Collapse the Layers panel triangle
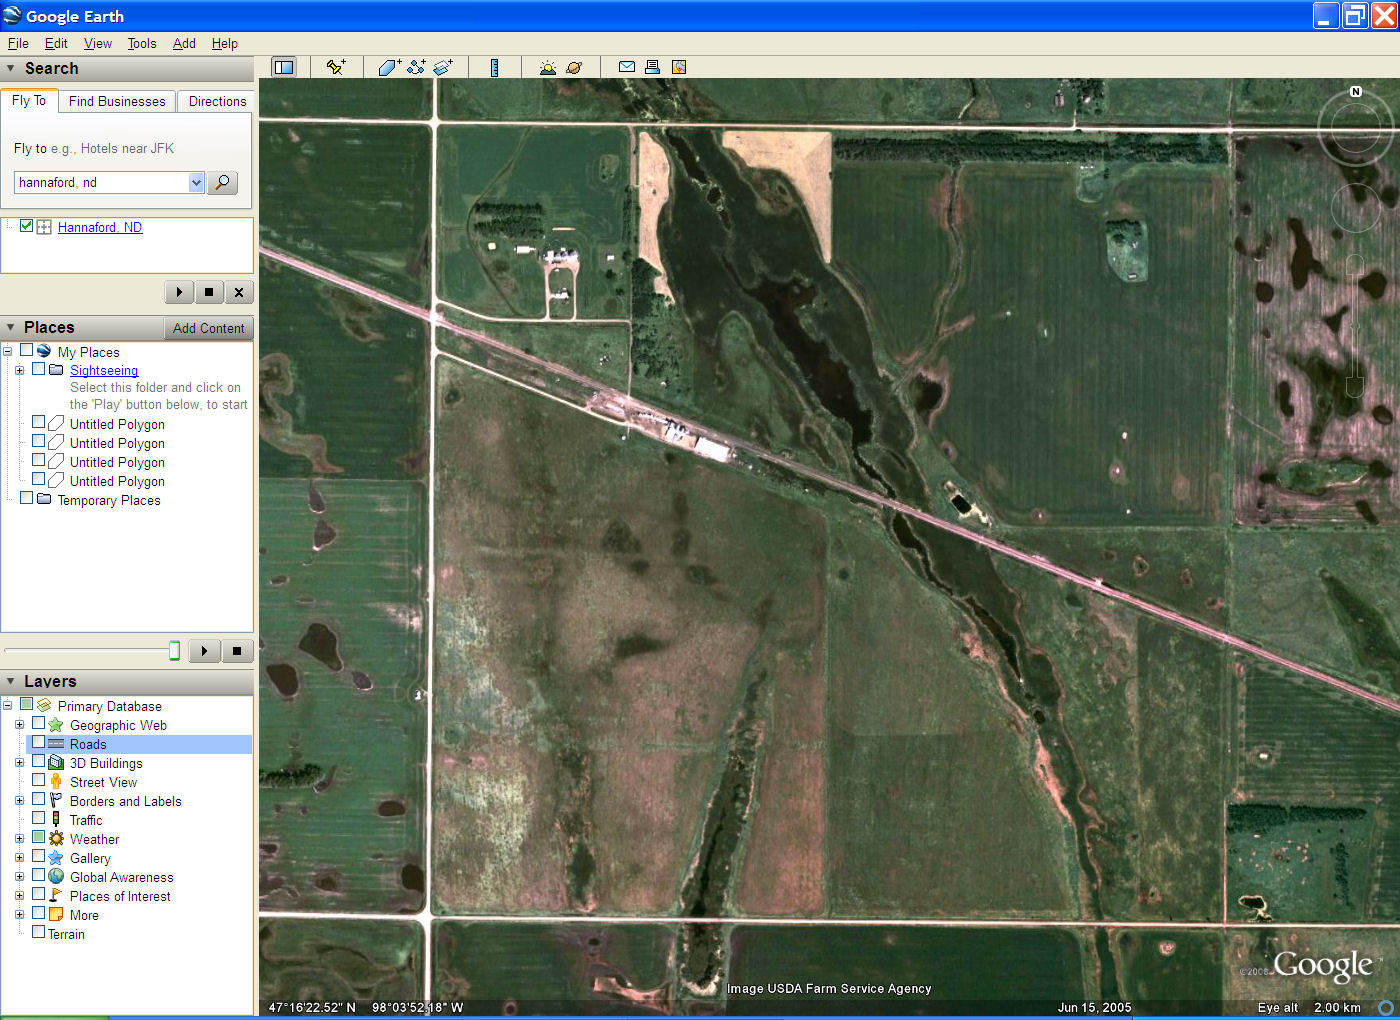 [x=11, y=681]
